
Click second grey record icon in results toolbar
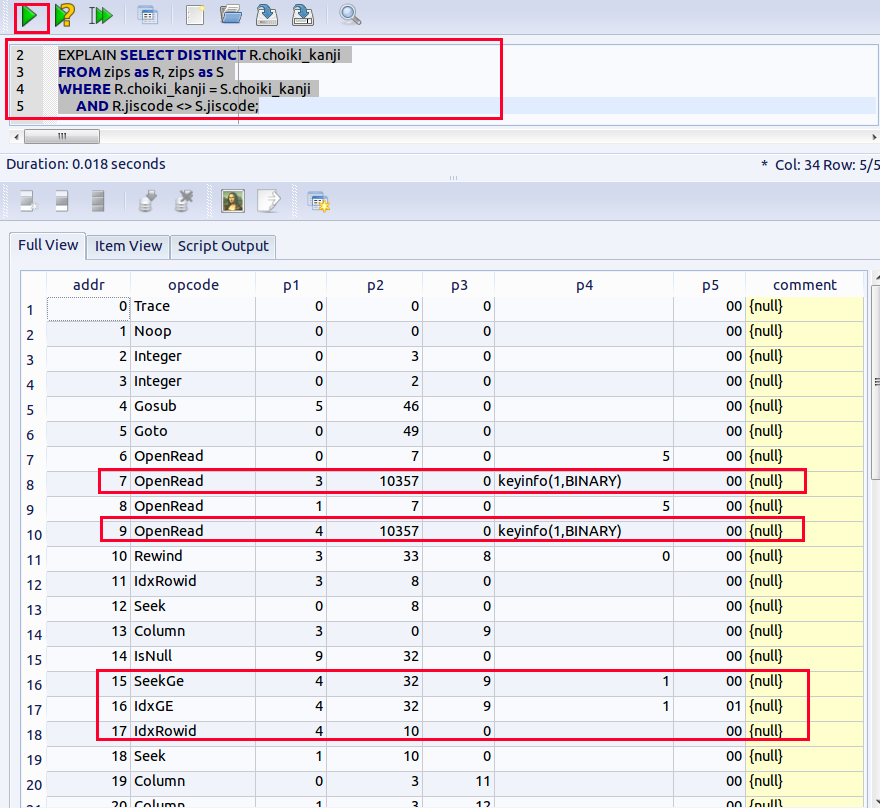pyautogui.click(x=62, y=201)
